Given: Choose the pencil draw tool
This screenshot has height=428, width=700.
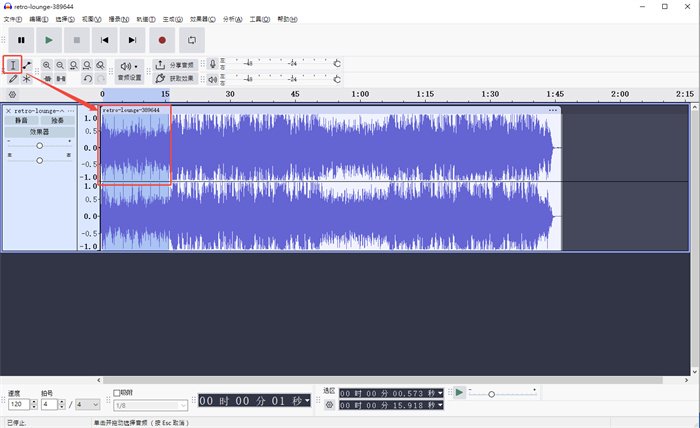Looking at the screenshot, I should click(x=13, y=78).
